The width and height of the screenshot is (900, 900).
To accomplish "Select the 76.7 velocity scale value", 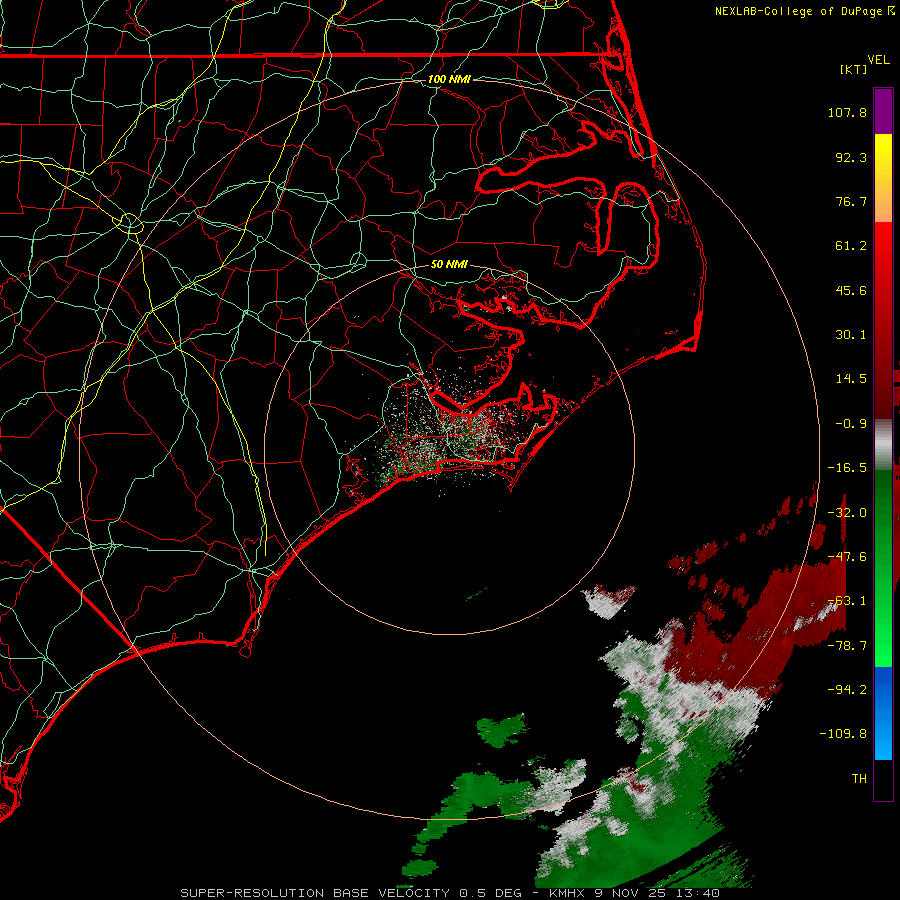I will click(x=851, y=201).
